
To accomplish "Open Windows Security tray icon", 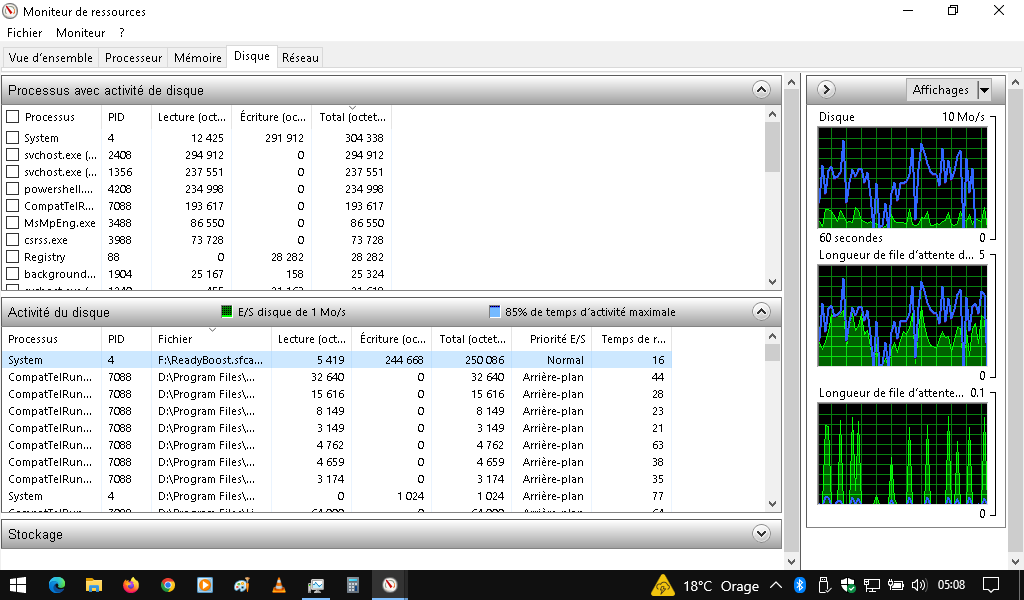I will pos(848,585).
